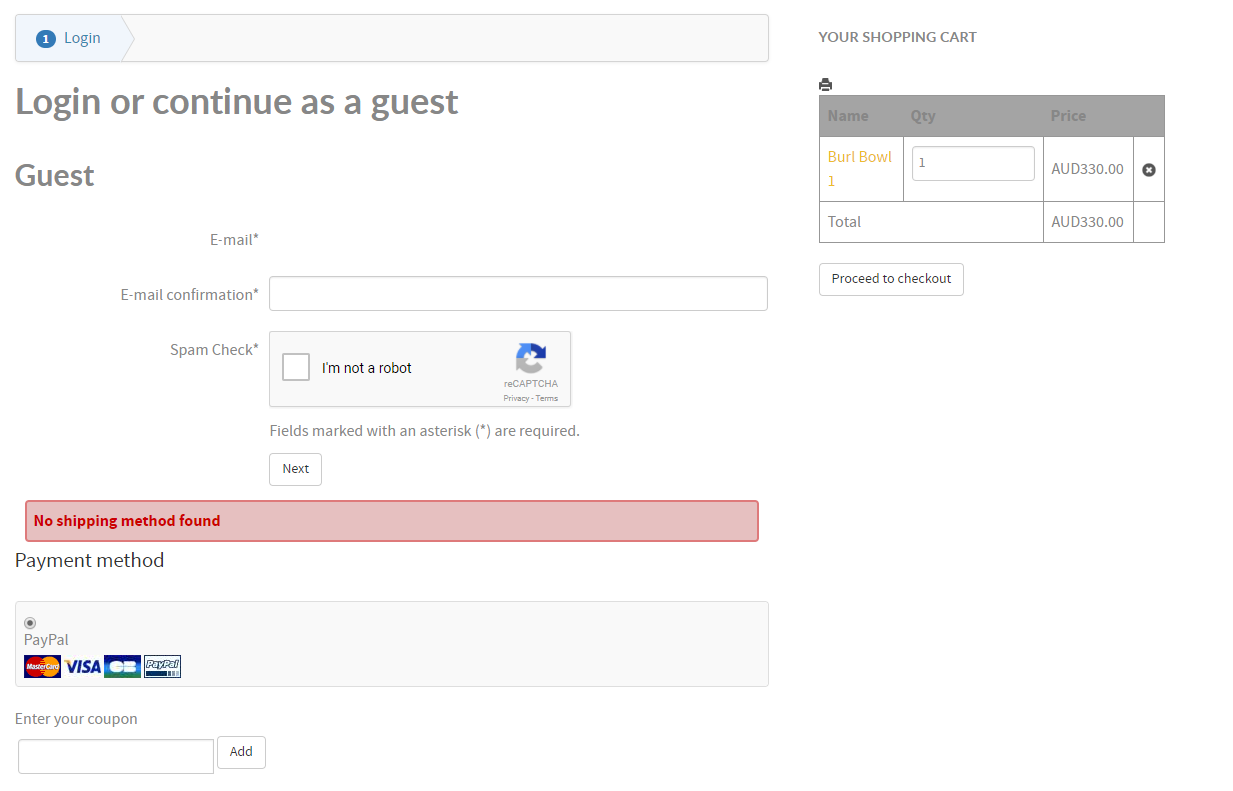Image resolution: width=1233 pixels, height=791 pixels.
Task: Click Add to apply the coupon
Action: (241, 752)
